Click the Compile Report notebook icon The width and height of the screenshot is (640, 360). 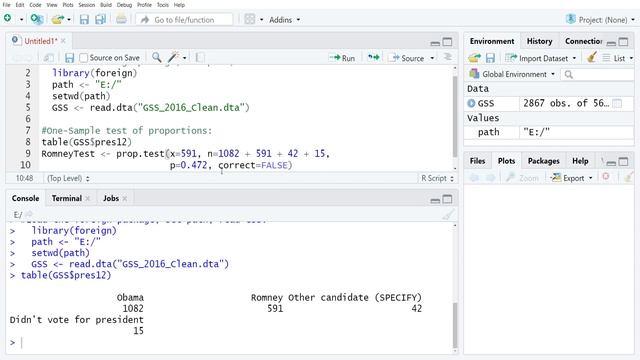pos(200,58)
